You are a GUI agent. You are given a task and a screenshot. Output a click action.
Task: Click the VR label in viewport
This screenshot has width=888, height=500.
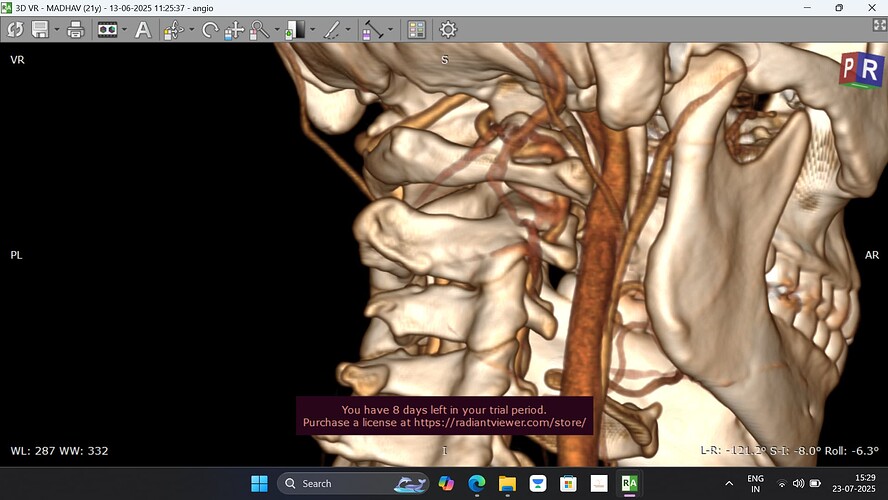17,59
